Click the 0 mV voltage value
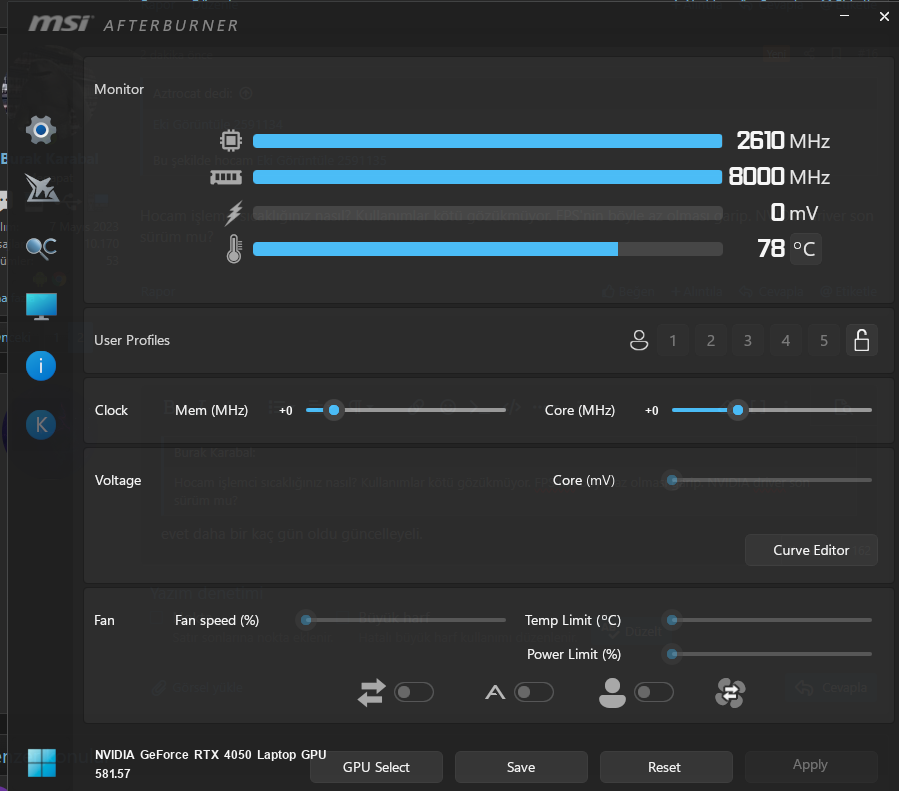 click(794, 213)
